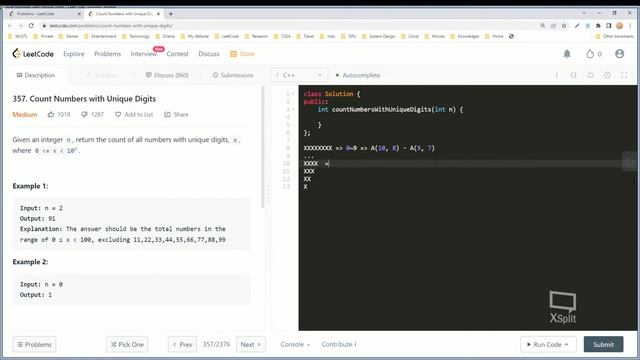Click the Contribute link
Screen dimensions: 640x360
[x=338, y=344]
